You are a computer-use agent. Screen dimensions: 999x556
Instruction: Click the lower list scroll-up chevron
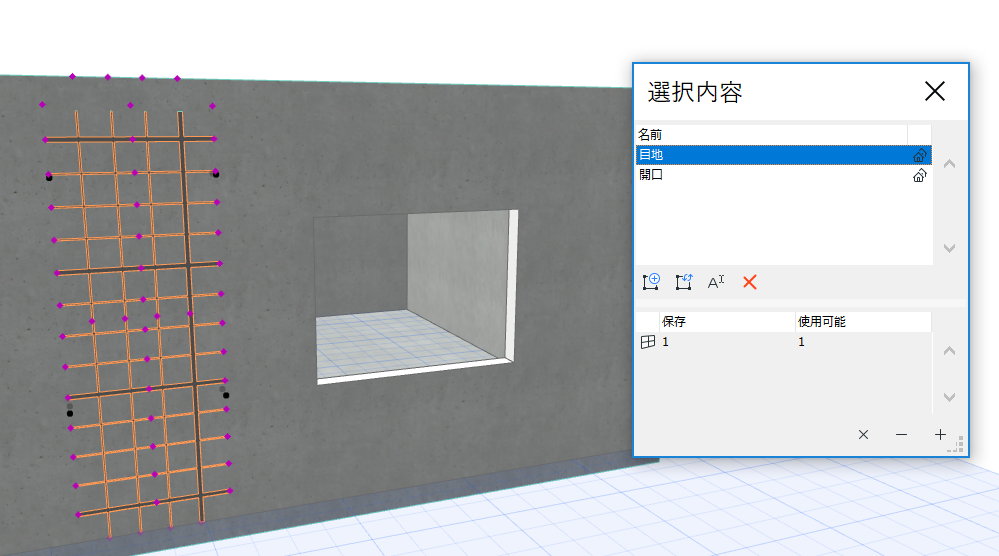point(949,350)
